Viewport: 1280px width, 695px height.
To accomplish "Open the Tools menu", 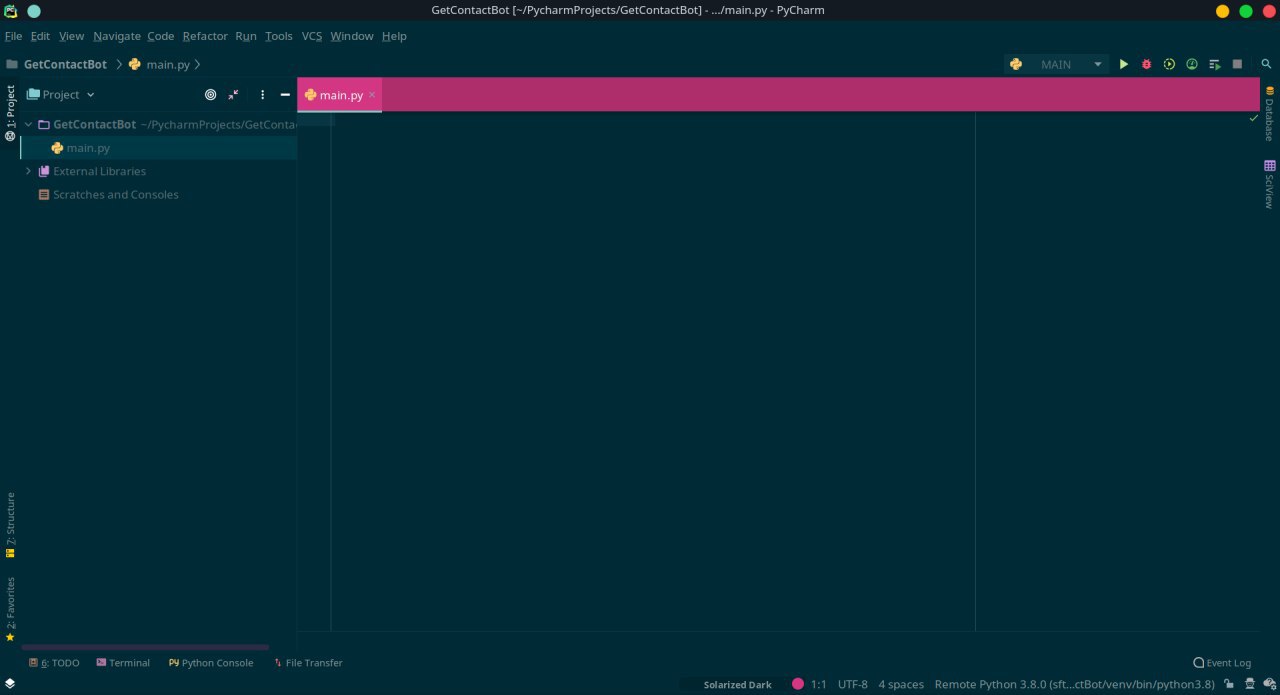I will (279, 36).
